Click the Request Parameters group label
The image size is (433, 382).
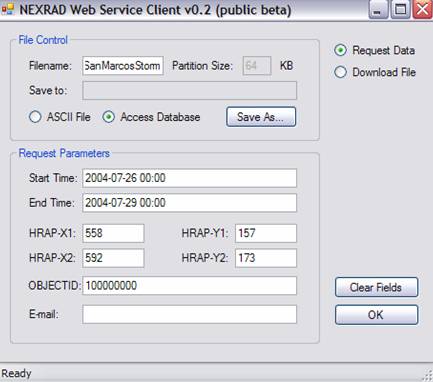click(x=64, y=153)
